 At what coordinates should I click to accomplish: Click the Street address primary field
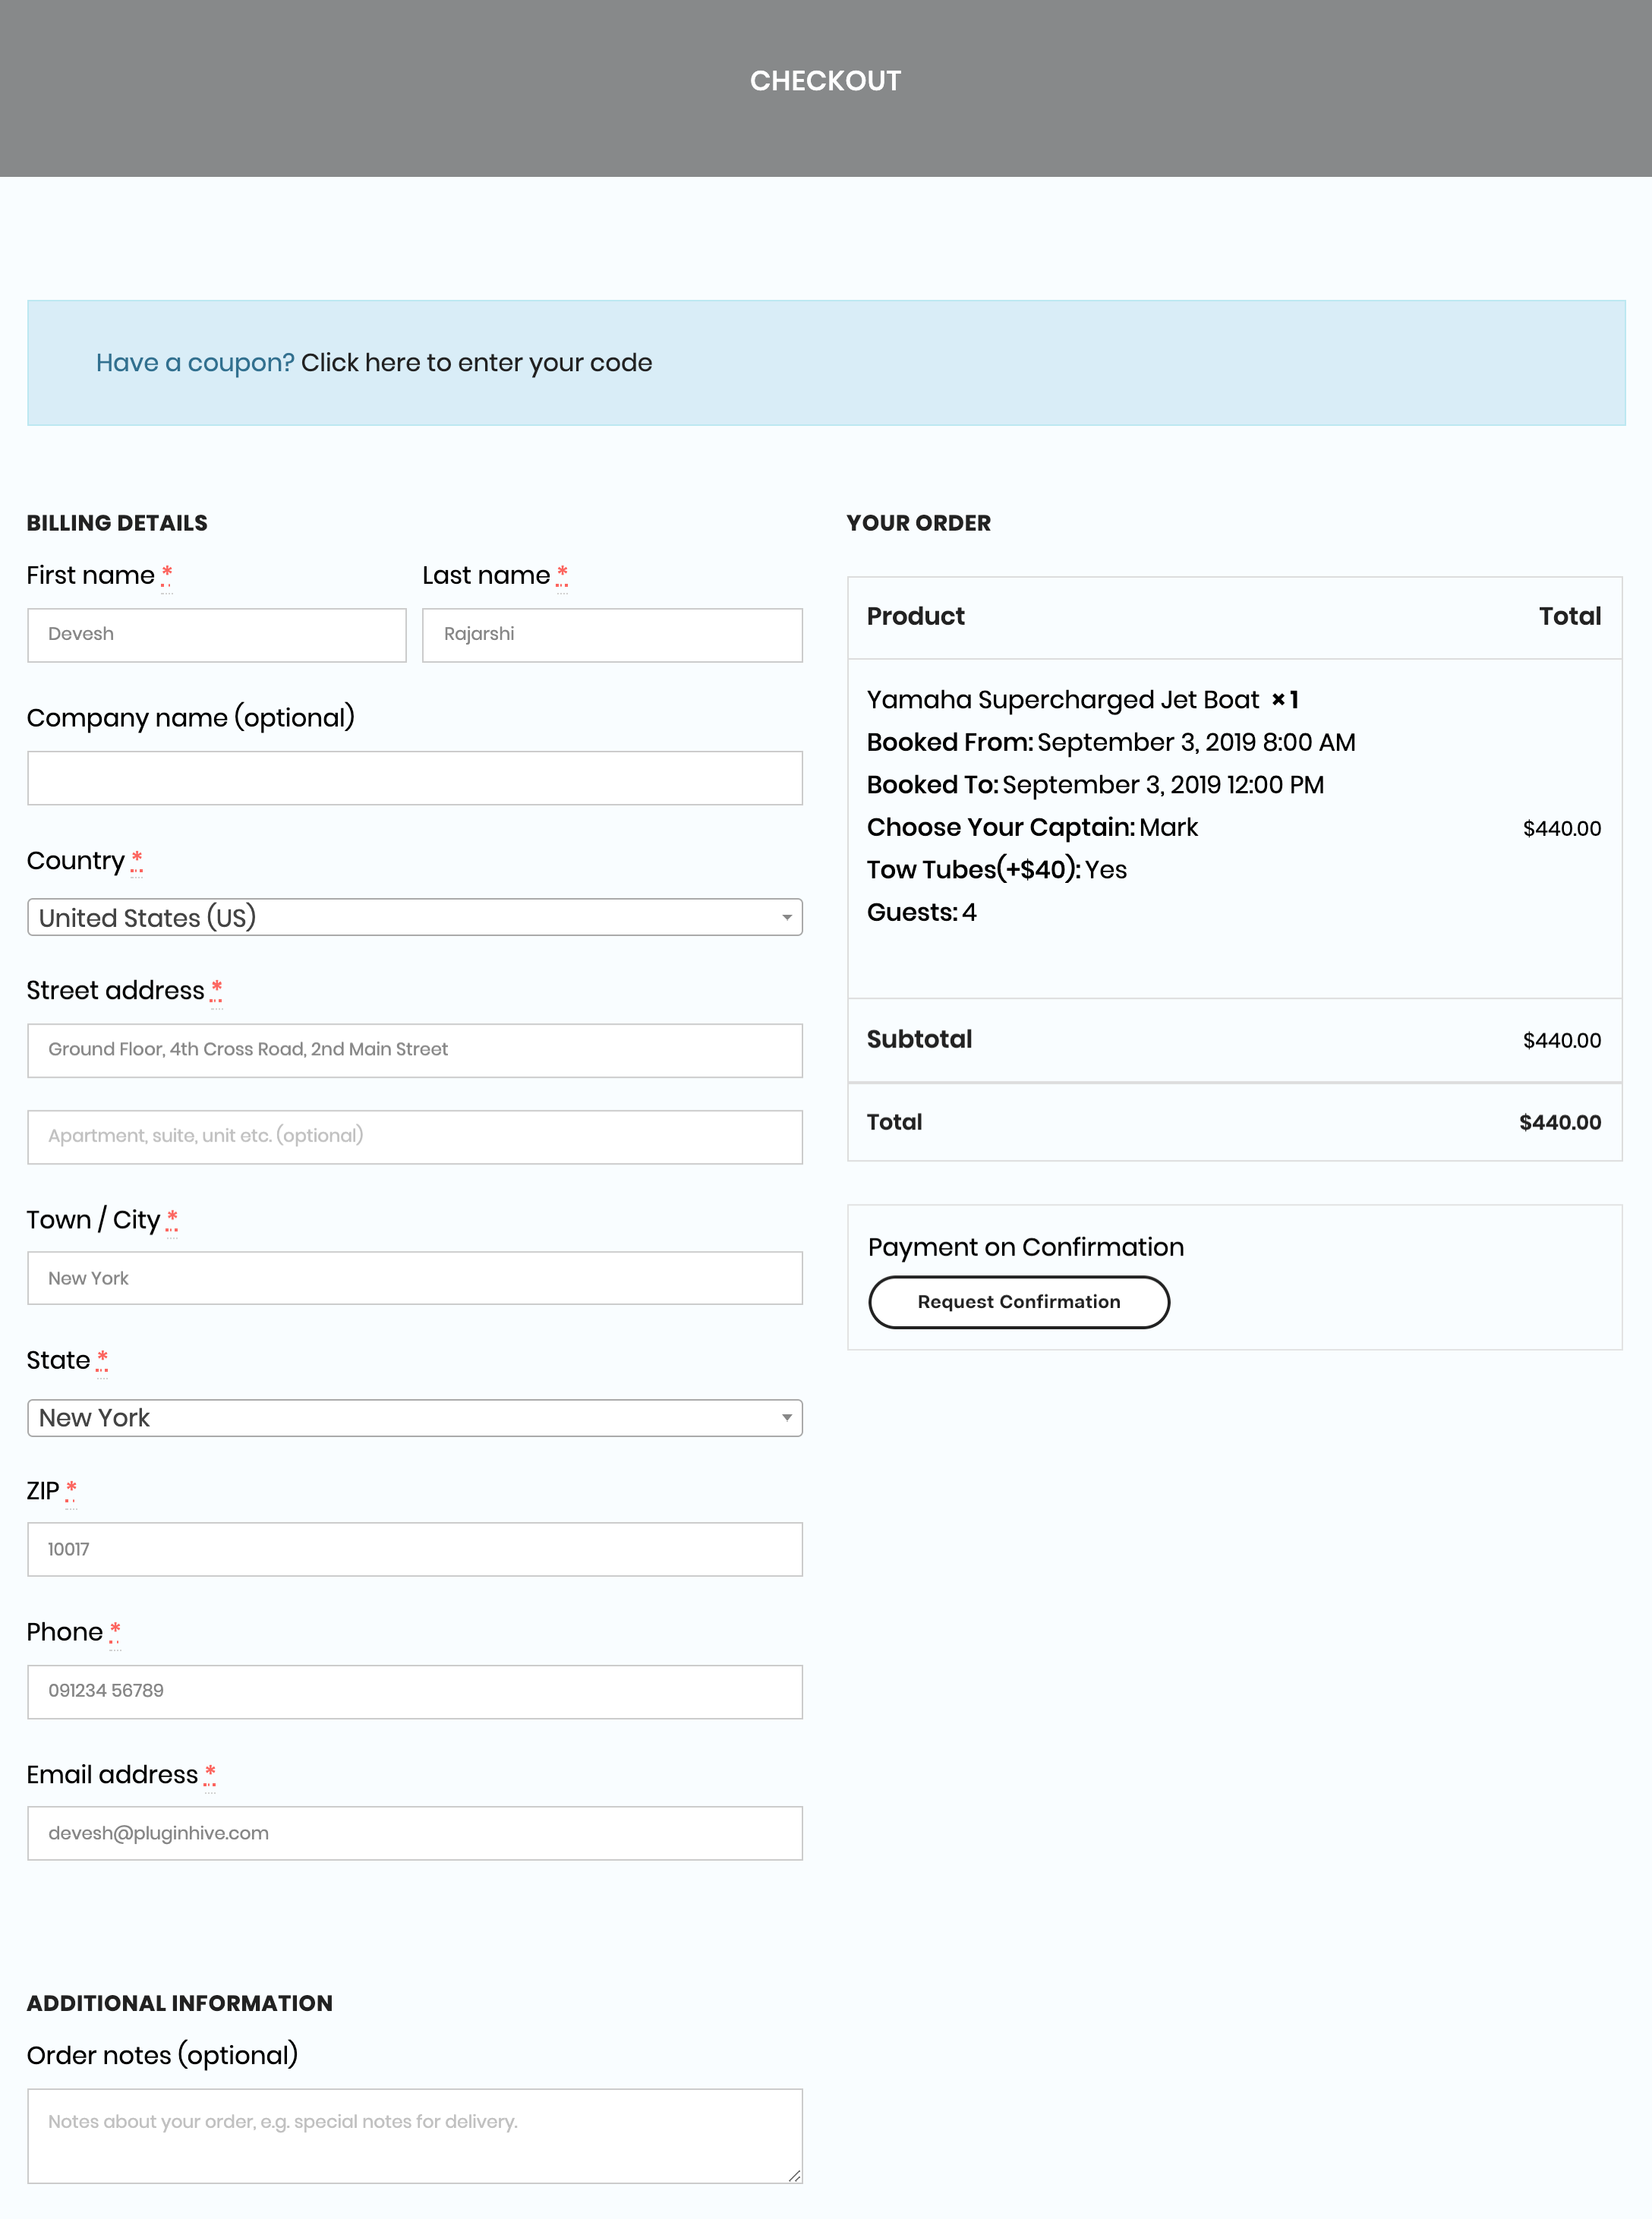[413, 1048]
